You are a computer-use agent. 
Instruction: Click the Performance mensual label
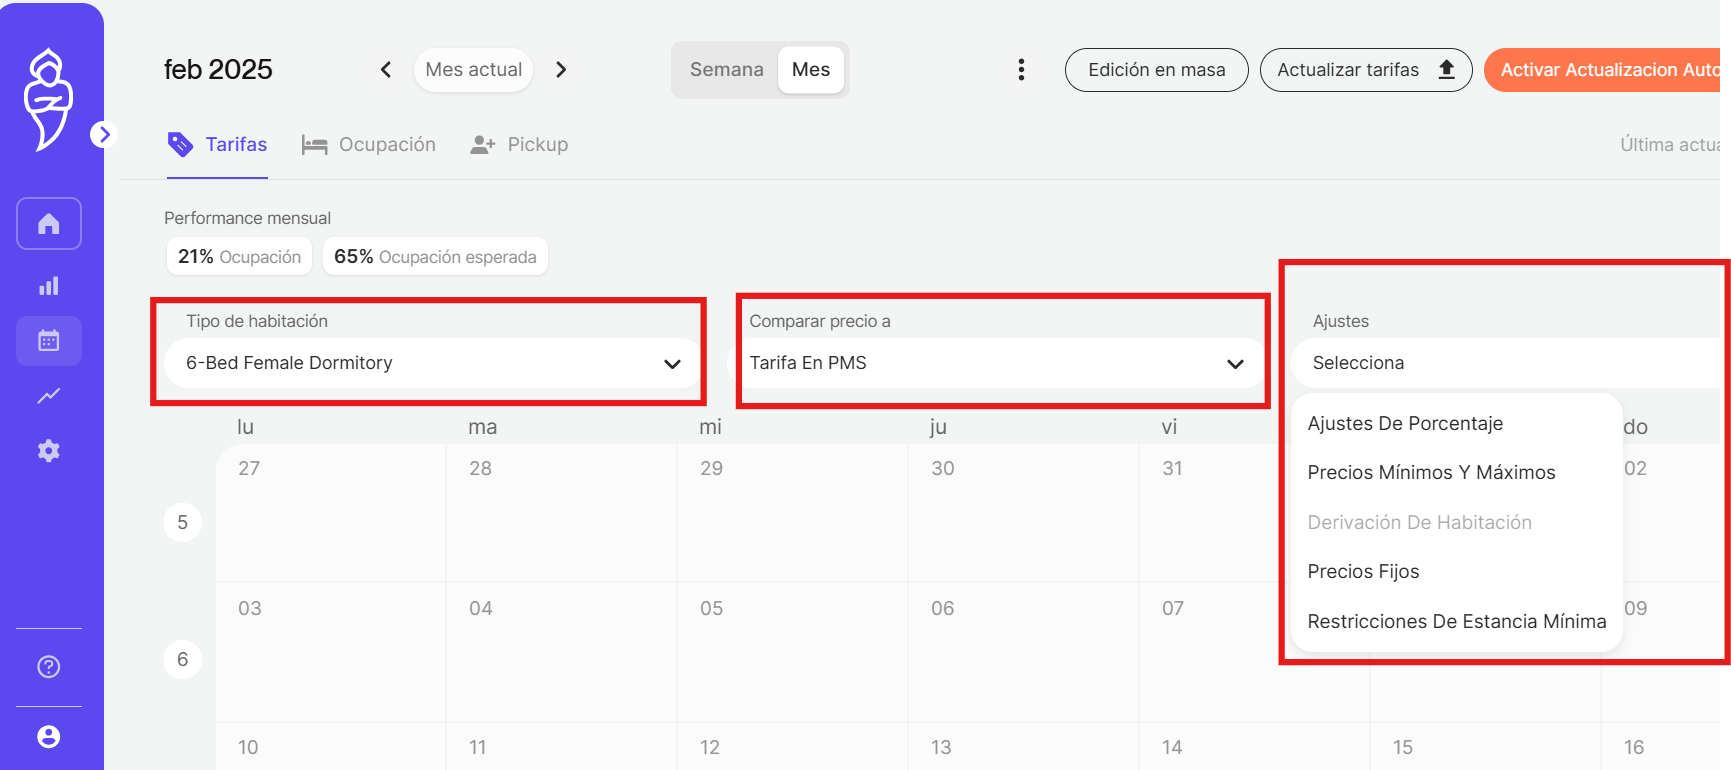(247, 218)
